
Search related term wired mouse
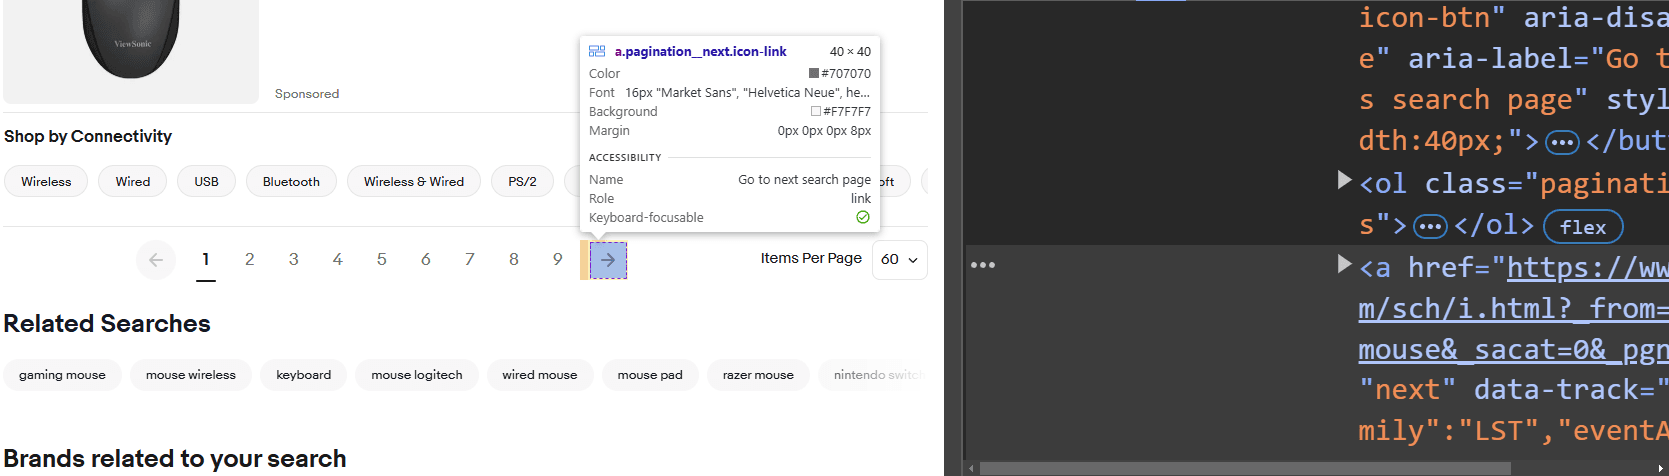[x=540, y=375]
